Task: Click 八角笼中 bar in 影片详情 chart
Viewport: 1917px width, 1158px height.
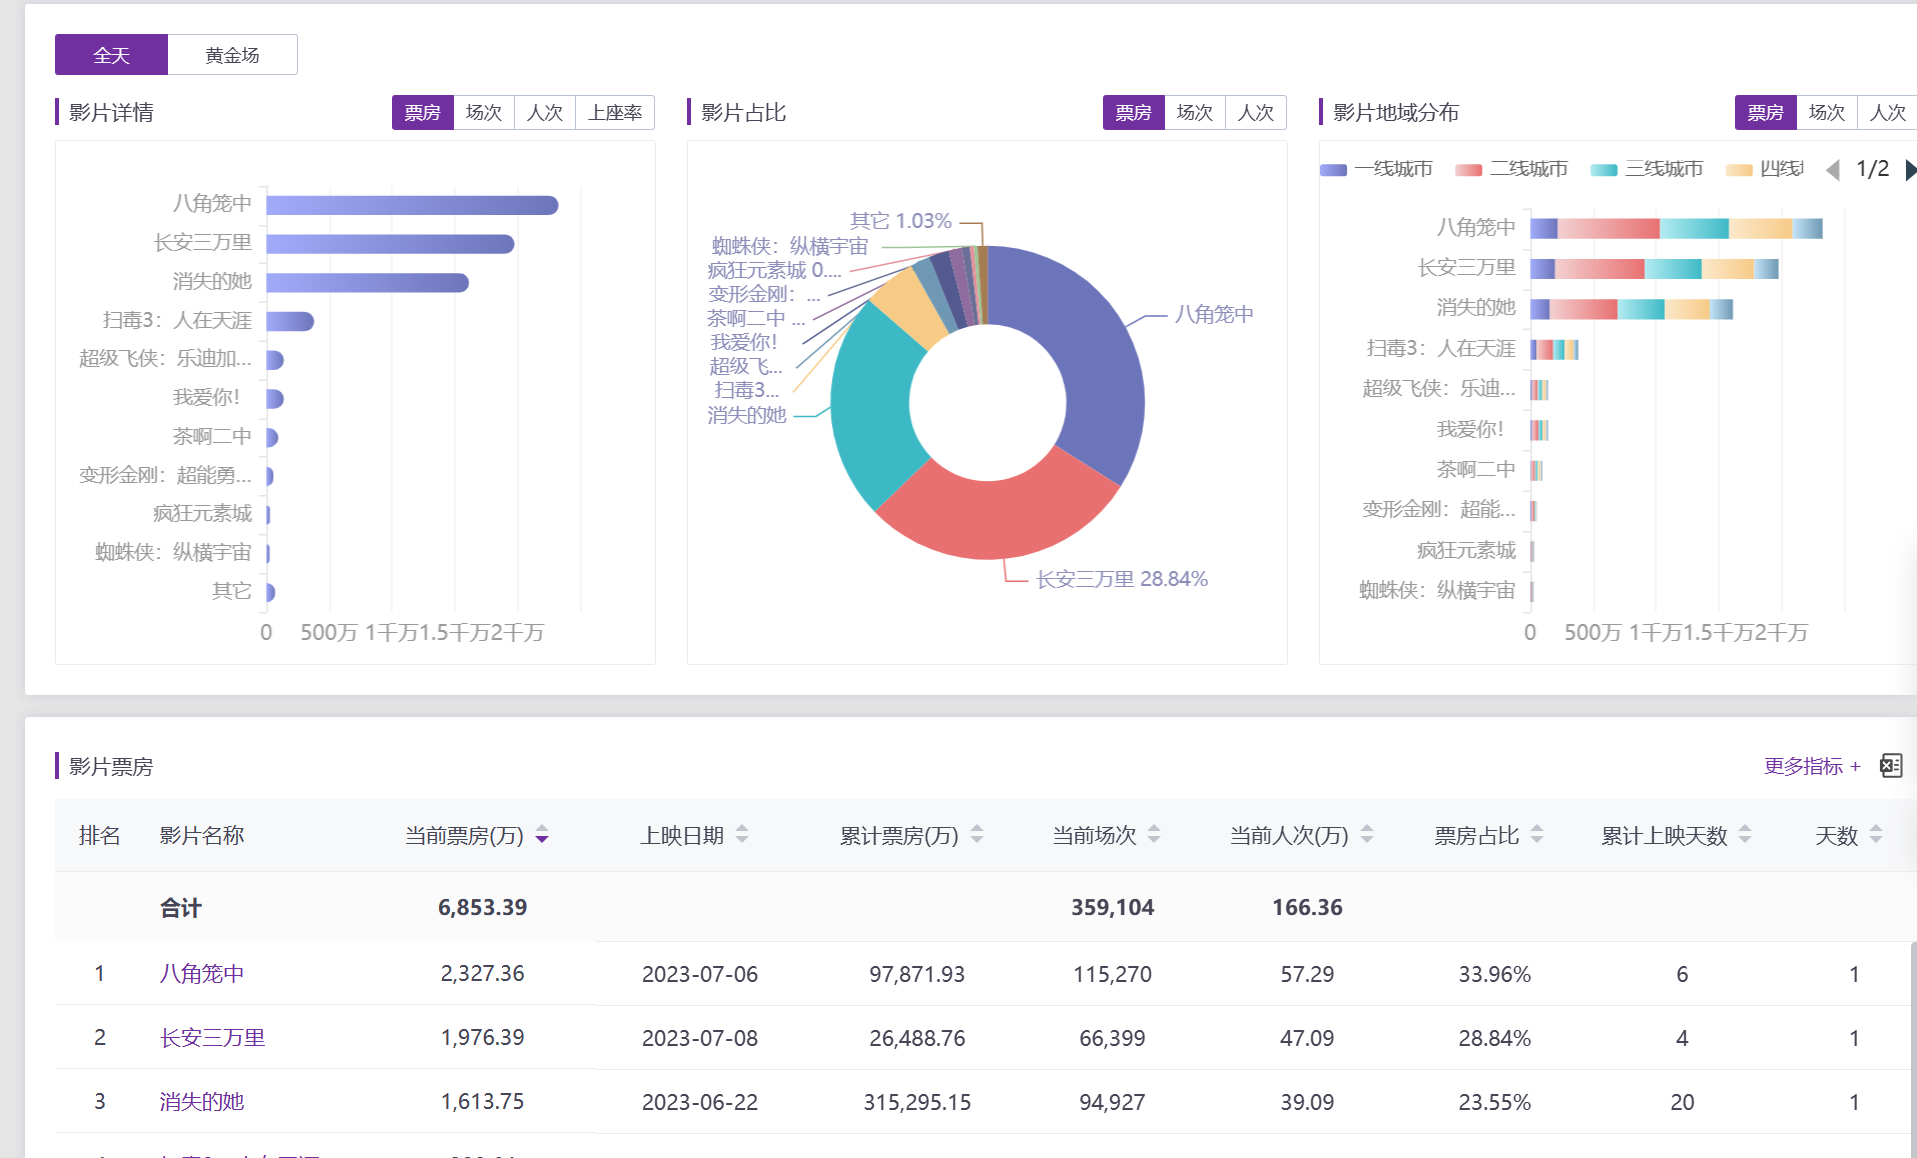Action: [411, 205]
